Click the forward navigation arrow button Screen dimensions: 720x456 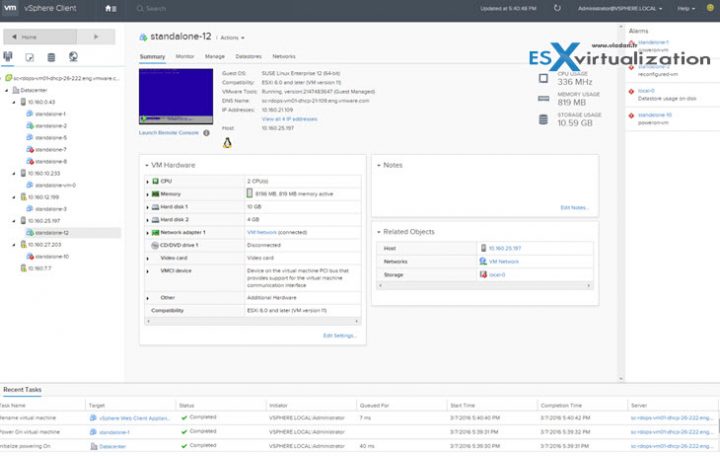pyautogui.click(x=96, y=37)
